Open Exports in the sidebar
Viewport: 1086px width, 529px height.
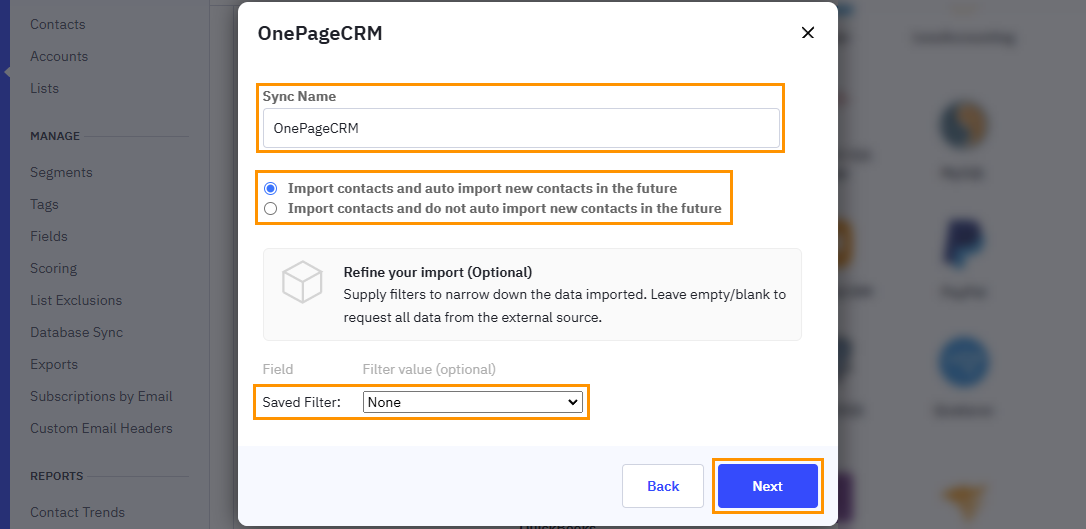pos(54,364)
